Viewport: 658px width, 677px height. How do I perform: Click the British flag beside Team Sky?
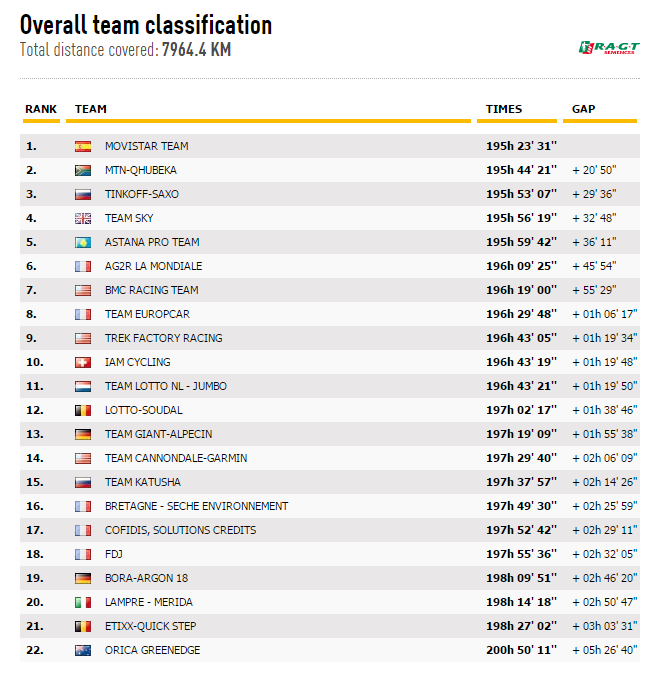click(83, 218)
